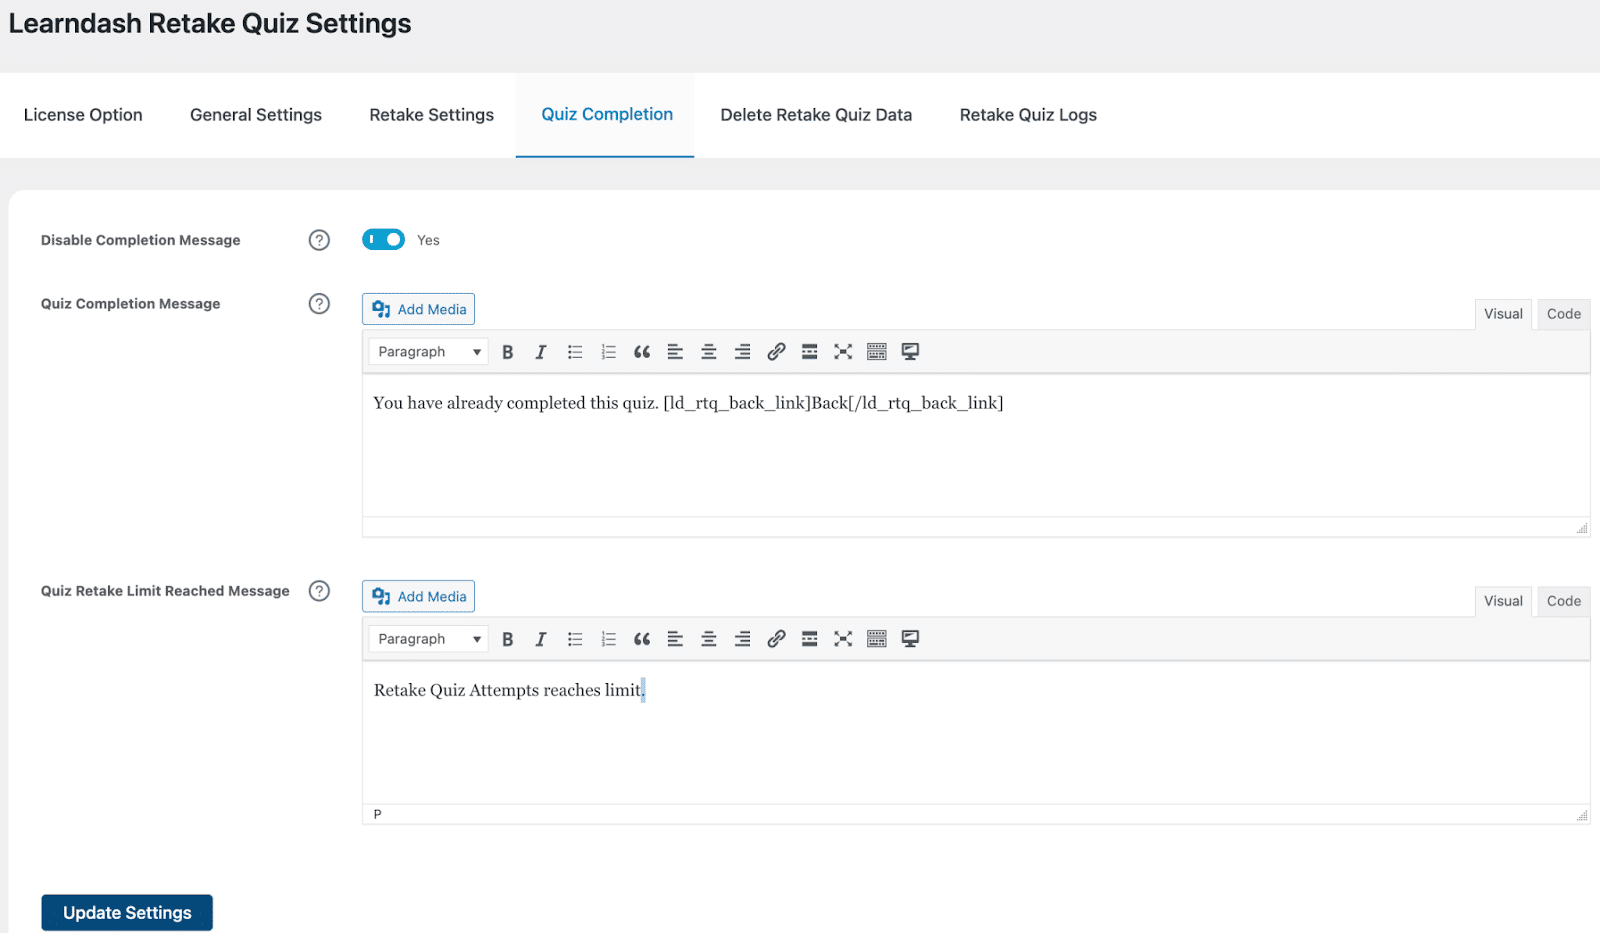
Task: Select the Quiz Completion tab
Action: [607, 115]
